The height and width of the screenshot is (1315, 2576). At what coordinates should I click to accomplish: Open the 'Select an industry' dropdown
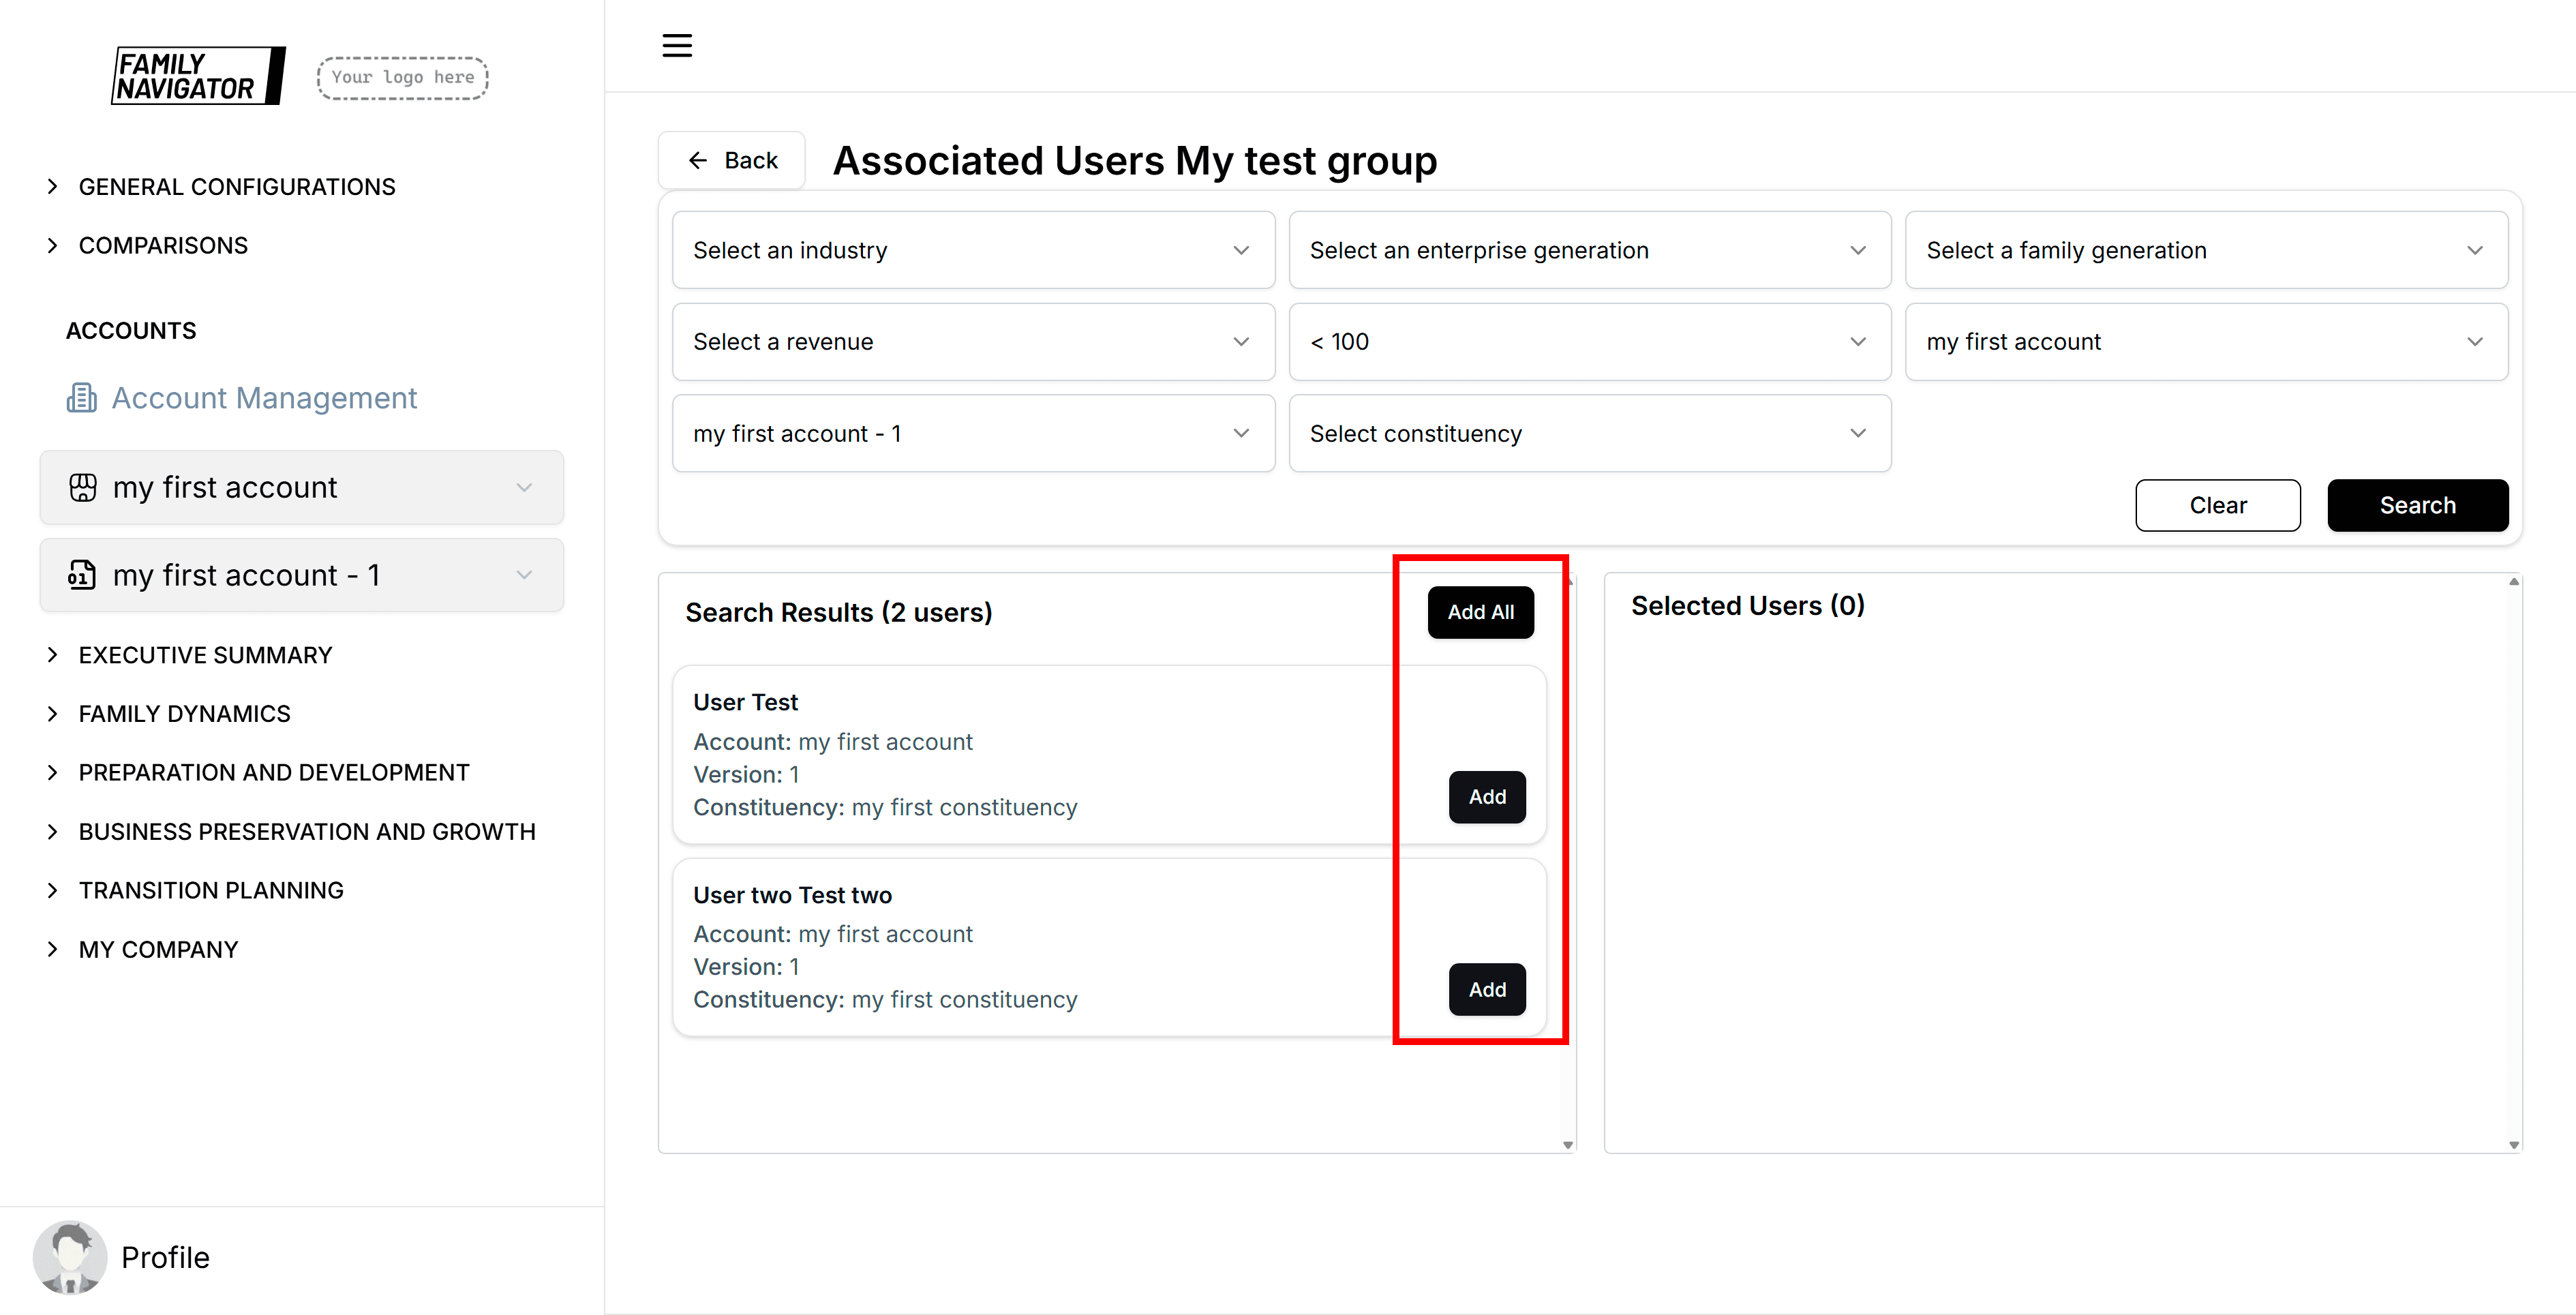coord(972,249)
